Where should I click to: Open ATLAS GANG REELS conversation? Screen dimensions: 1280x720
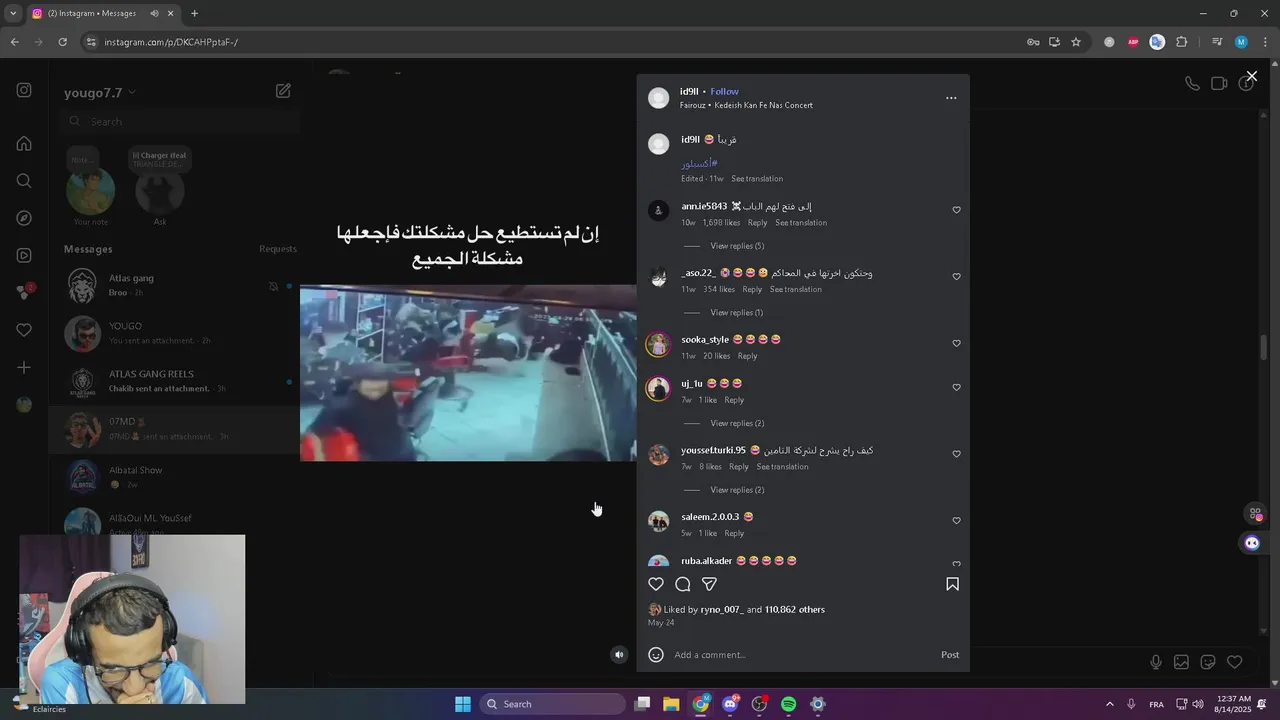[x=175, y=382]
